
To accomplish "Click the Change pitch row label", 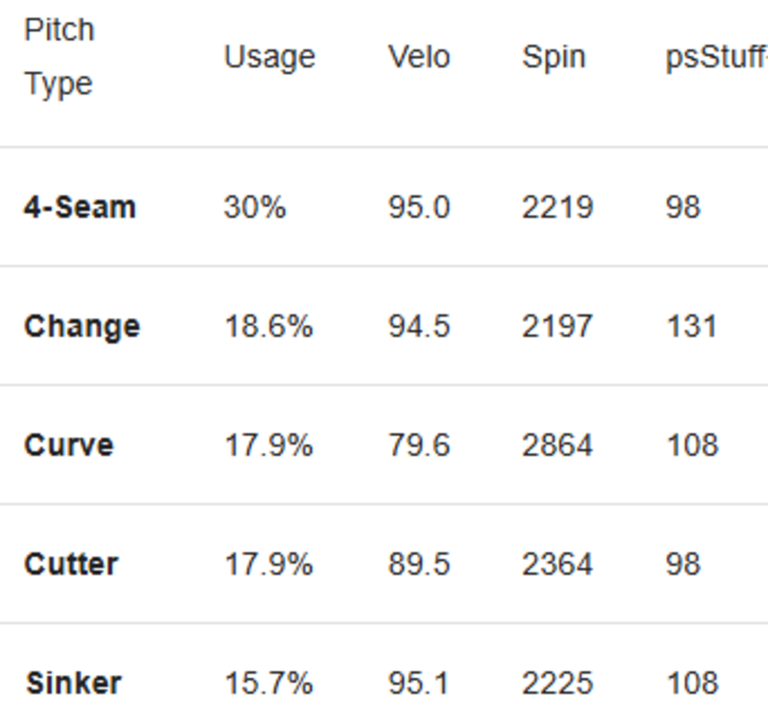I will tap(82, 326).
